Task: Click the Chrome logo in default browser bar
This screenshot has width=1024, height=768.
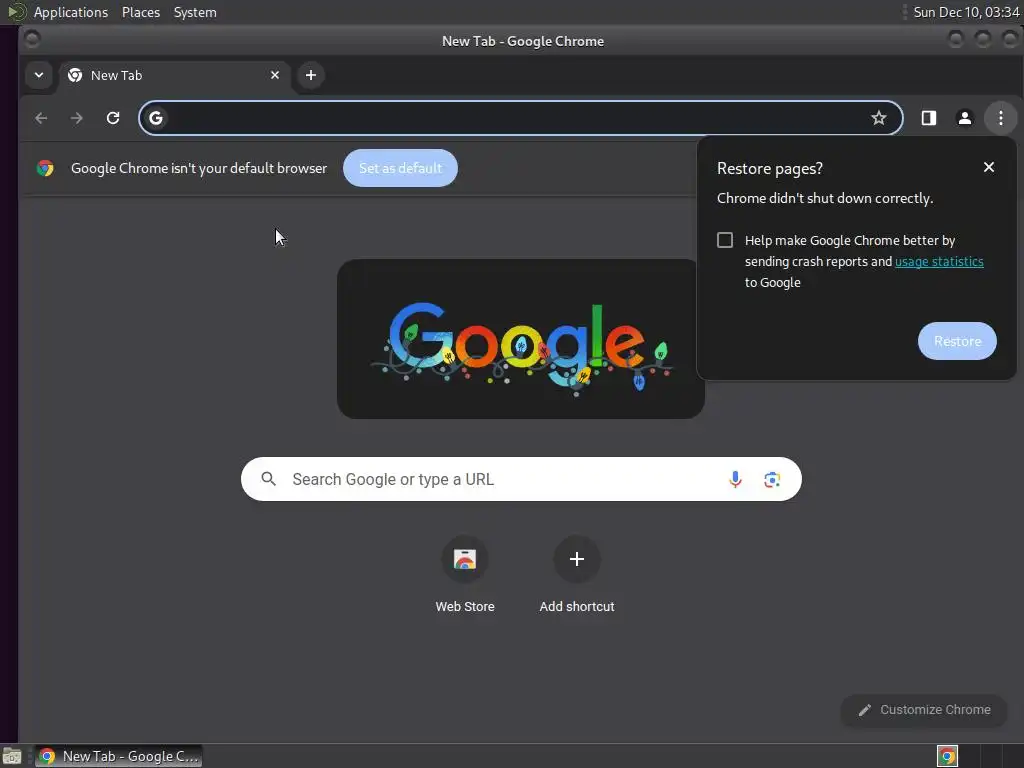Action: tap(45, 168)
